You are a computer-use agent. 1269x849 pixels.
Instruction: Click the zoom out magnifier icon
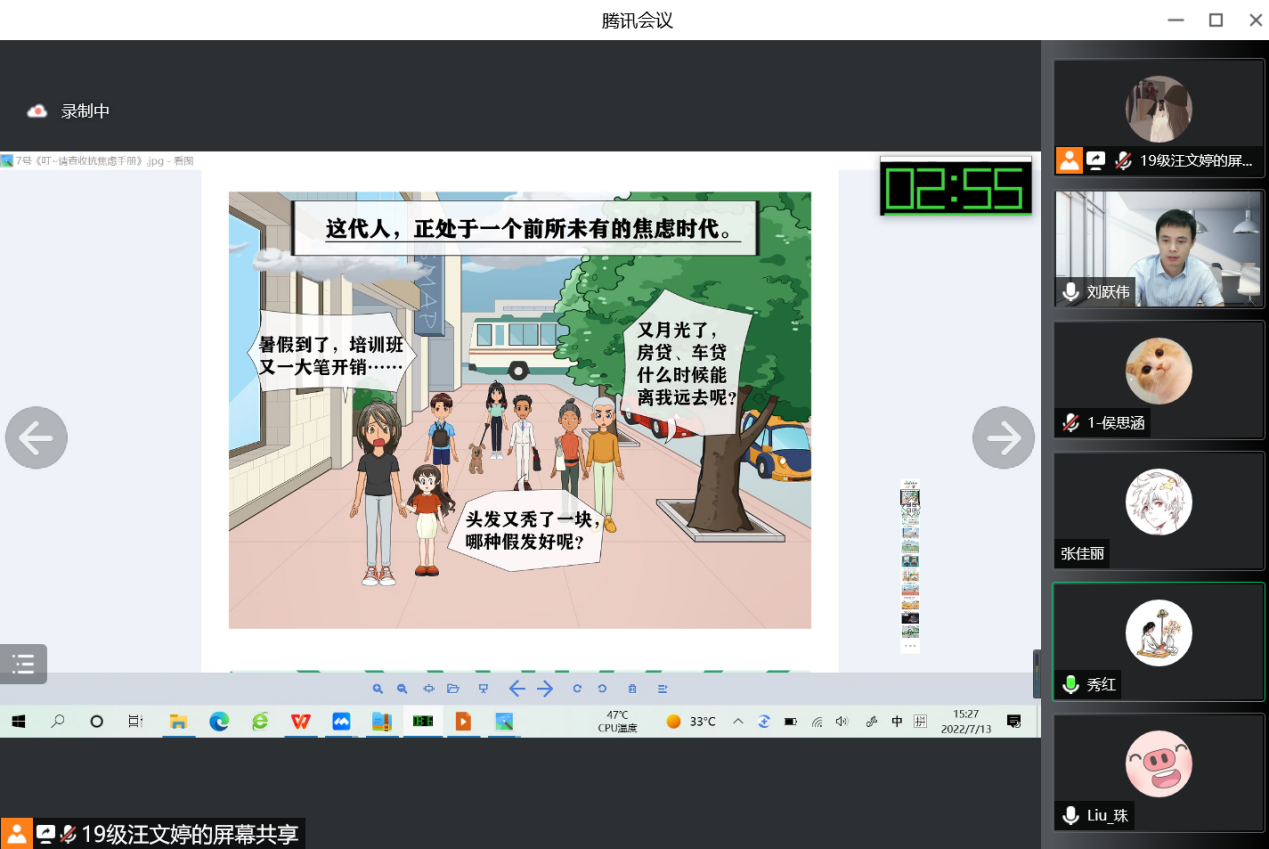(402, 689)
